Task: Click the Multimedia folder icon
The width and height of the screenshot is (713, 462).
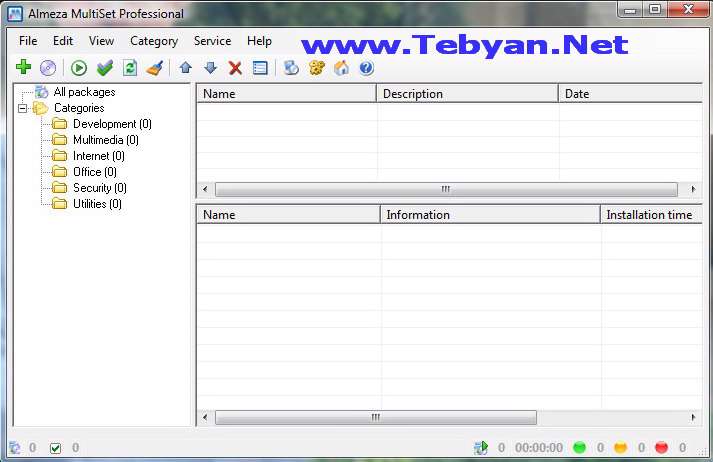Action: click(59, 140)
